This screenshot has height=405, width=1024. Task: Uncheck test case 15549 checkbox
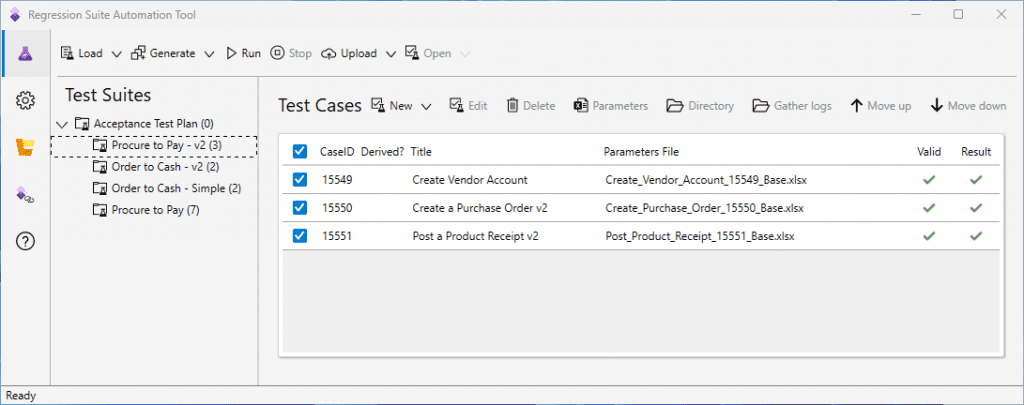300,180
